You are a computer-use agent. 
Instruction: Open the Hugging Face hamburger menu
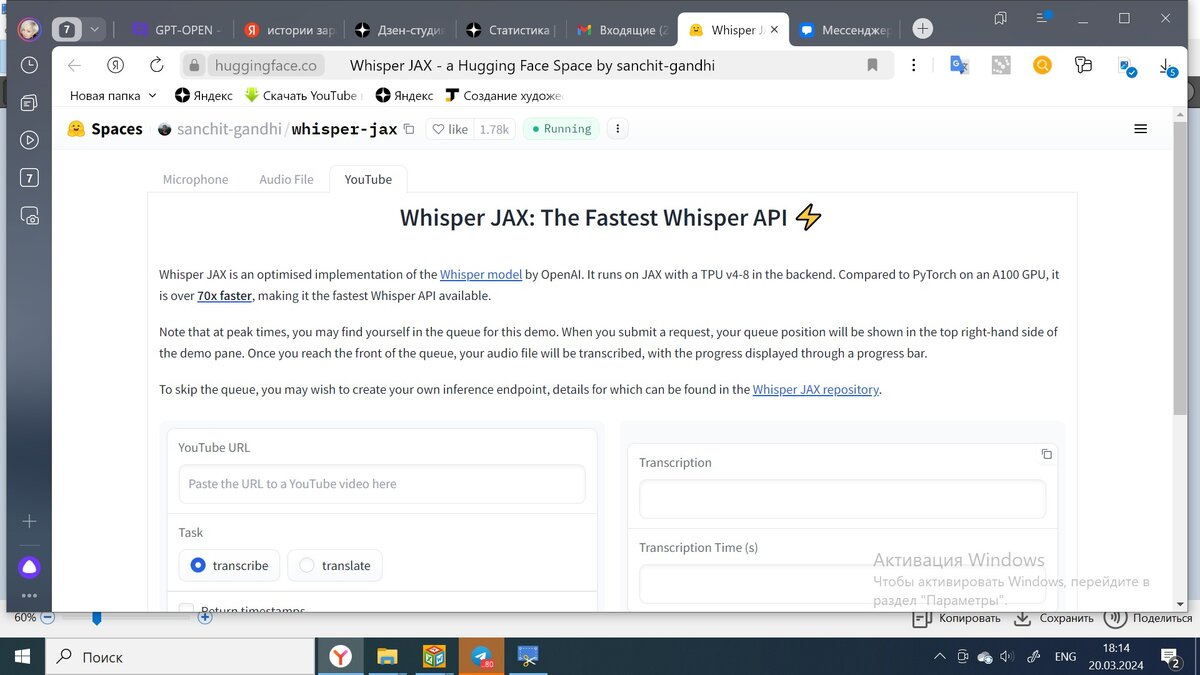point(1141,129)
